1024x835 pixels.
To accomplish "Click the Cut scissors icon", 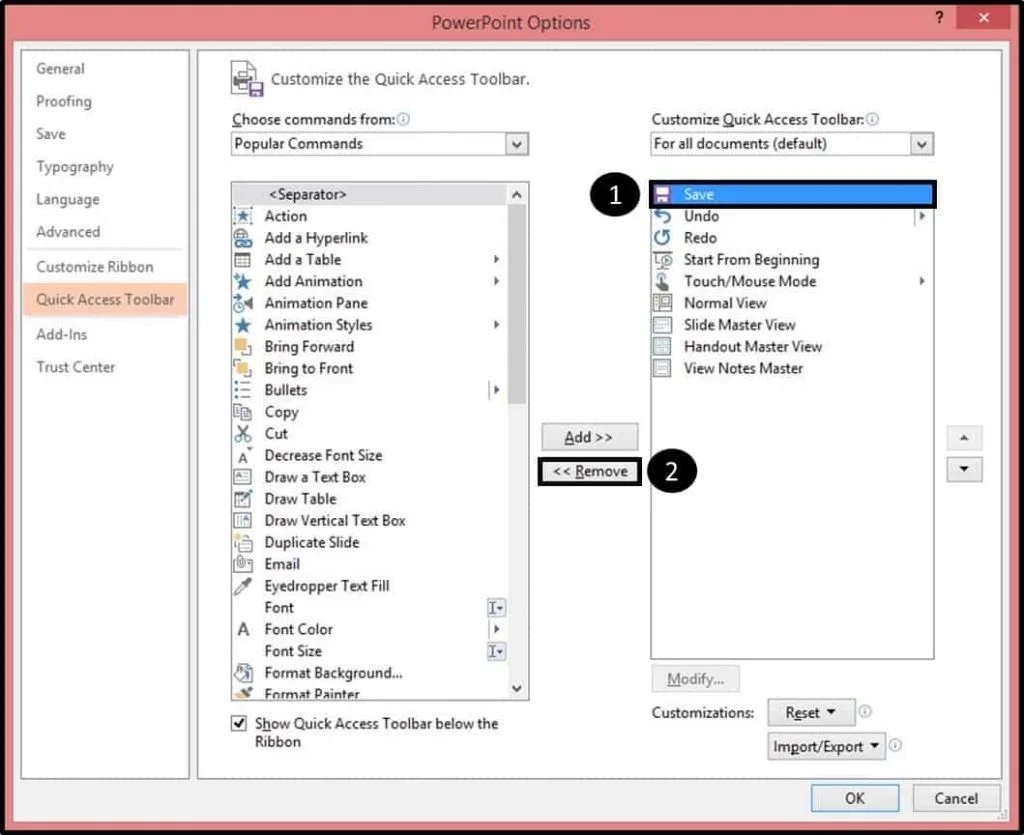I will click(242, 433).
